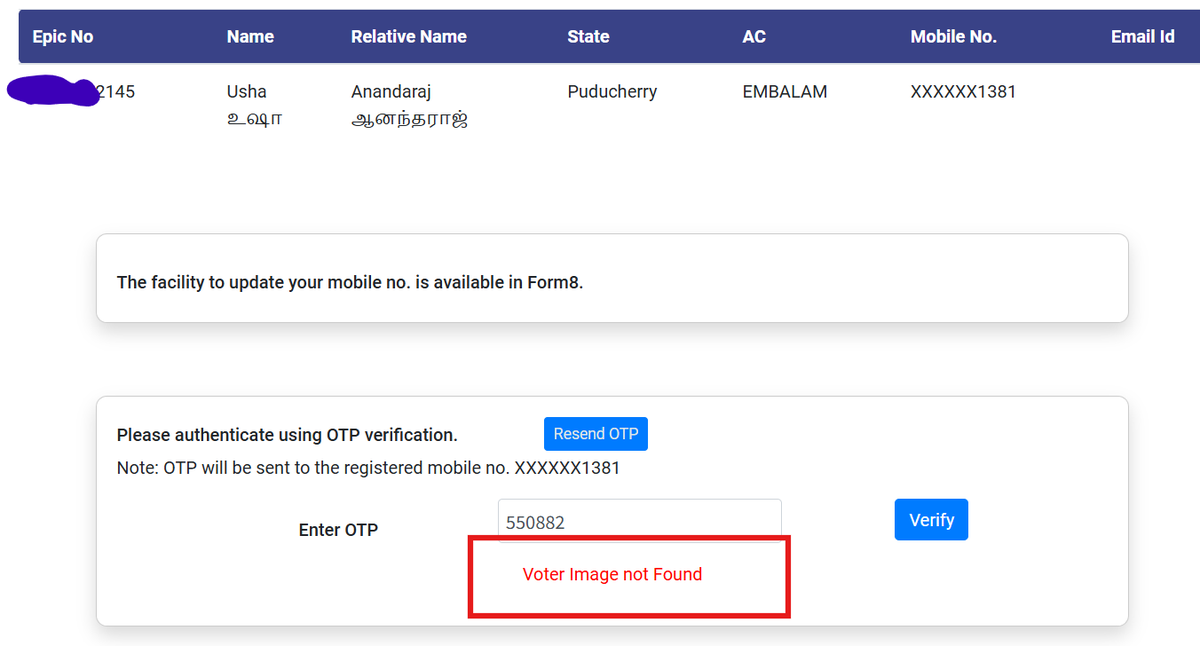1200x646 pixels.
Task: Click the Form8 mobile update notice text
Action: point(350,283)
